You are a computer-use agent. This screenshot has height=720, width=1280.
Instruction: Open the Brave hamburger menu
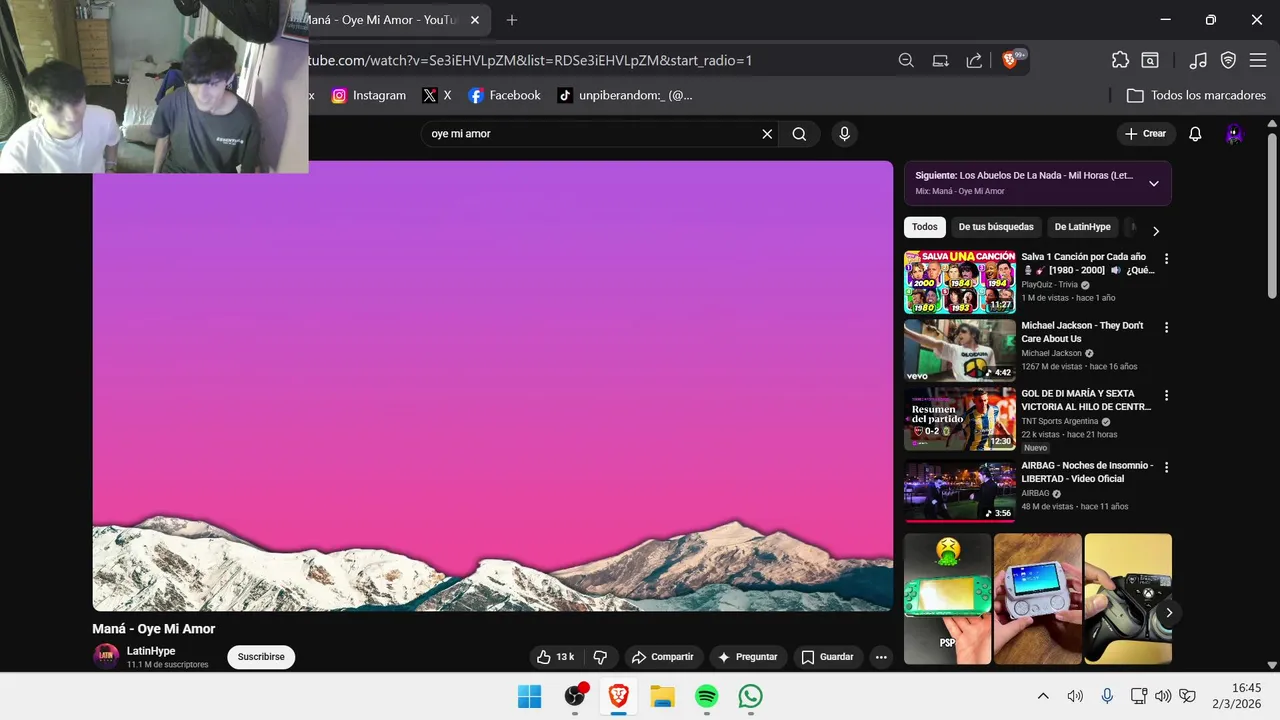pos(1258,60)
